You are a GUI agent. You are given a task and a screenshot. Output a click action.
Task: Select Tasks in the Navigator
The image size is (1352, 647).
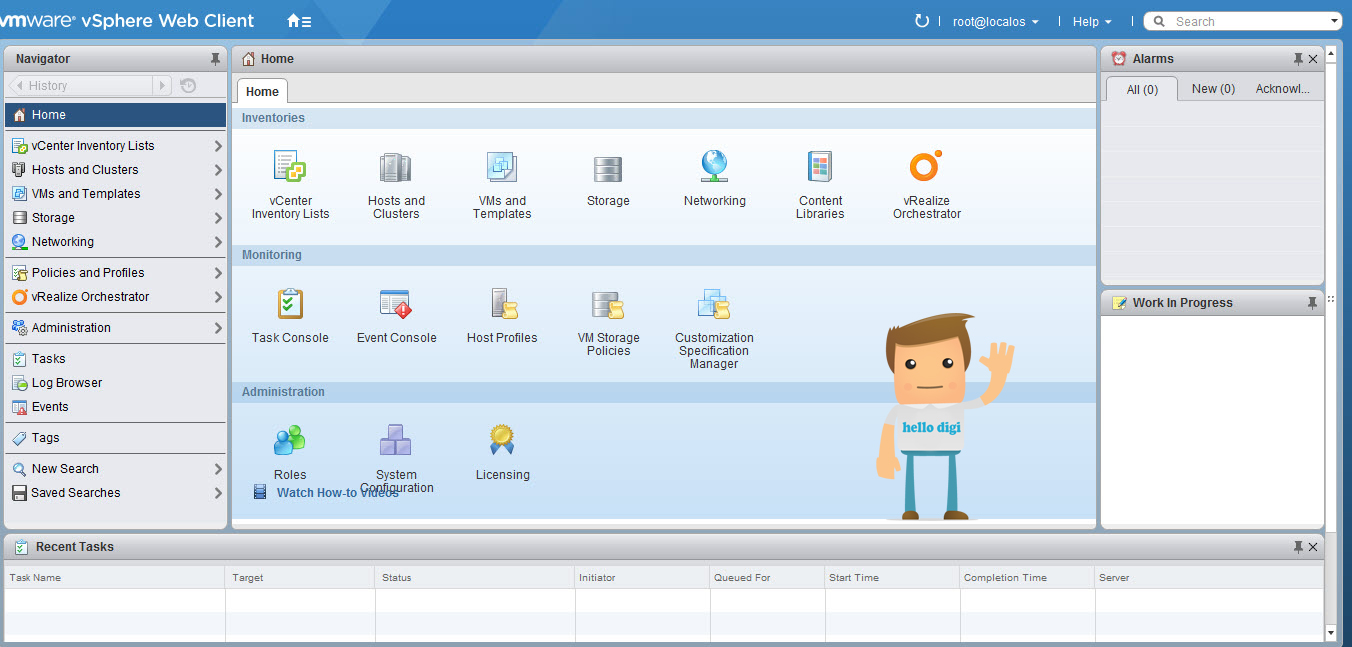point(116,359)
